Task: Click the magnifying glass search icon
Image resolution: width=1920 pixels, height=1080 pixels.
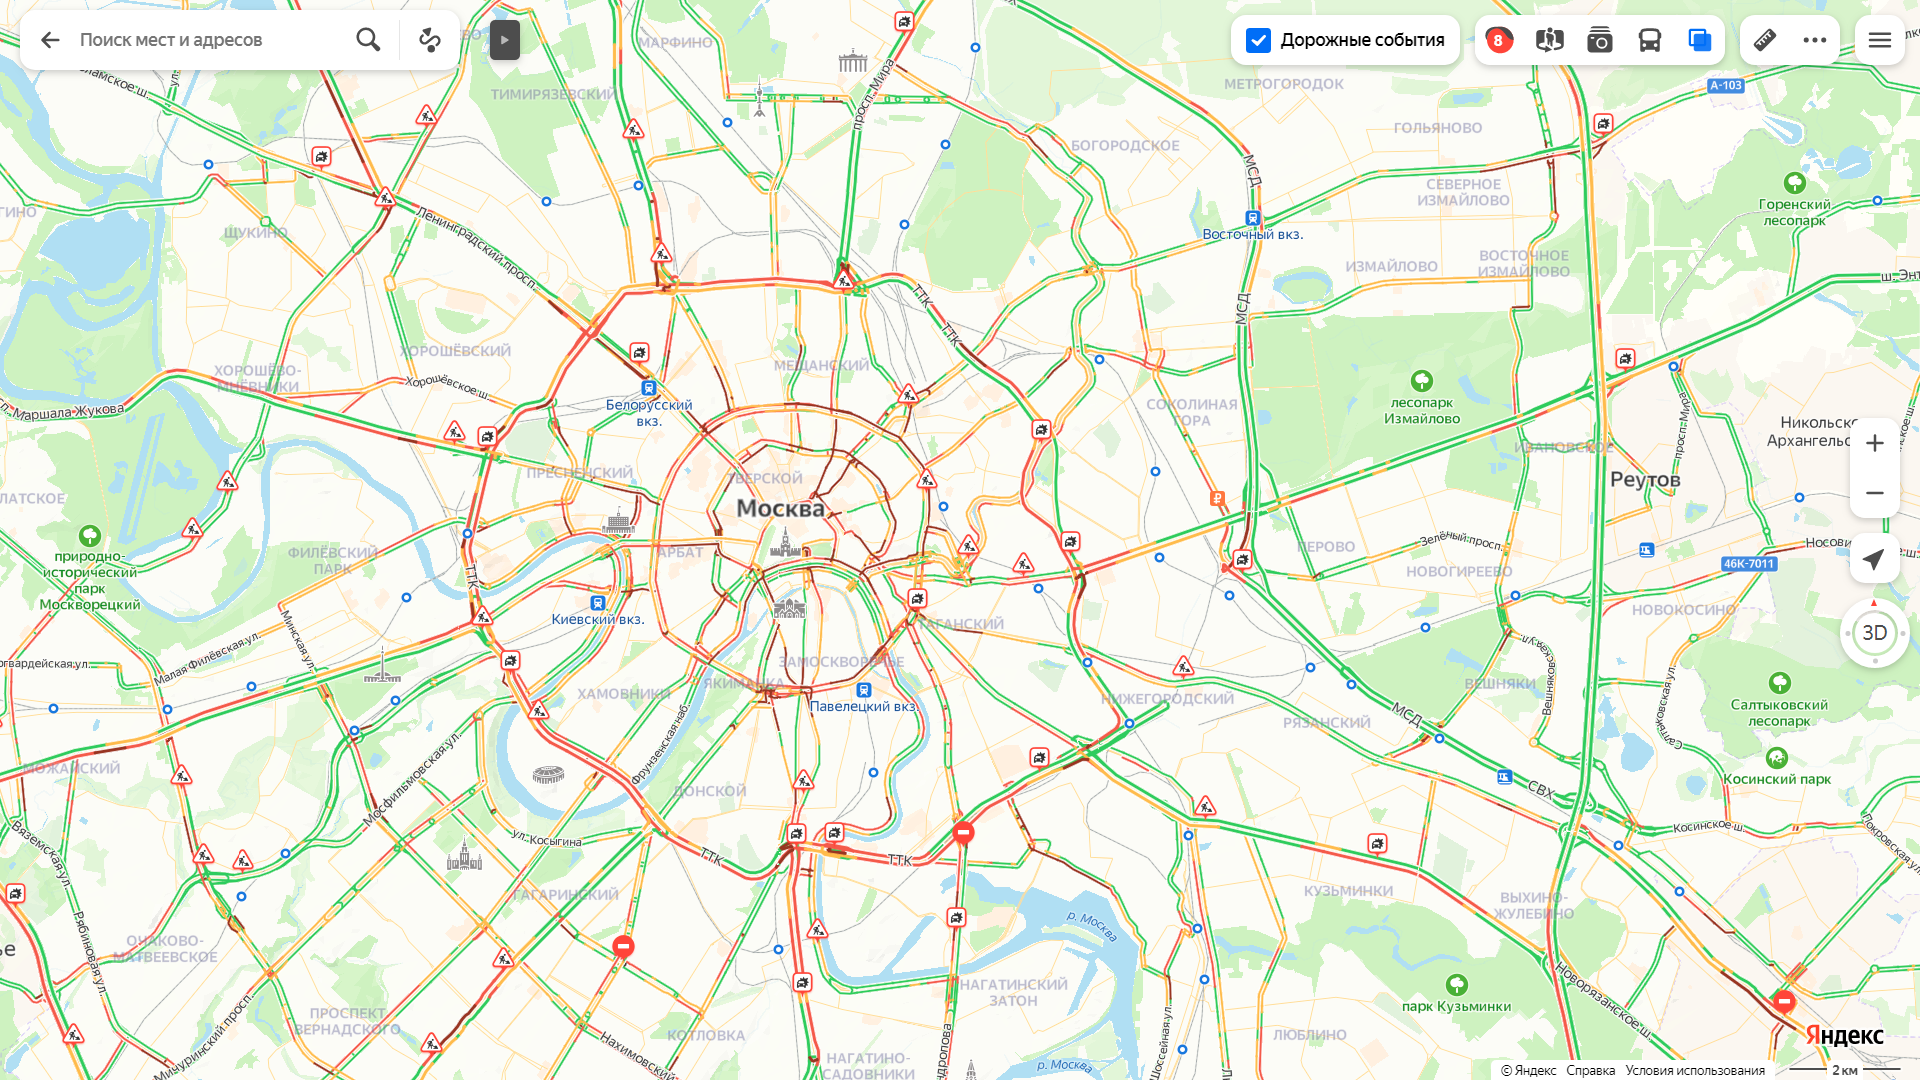Action: 368,40
